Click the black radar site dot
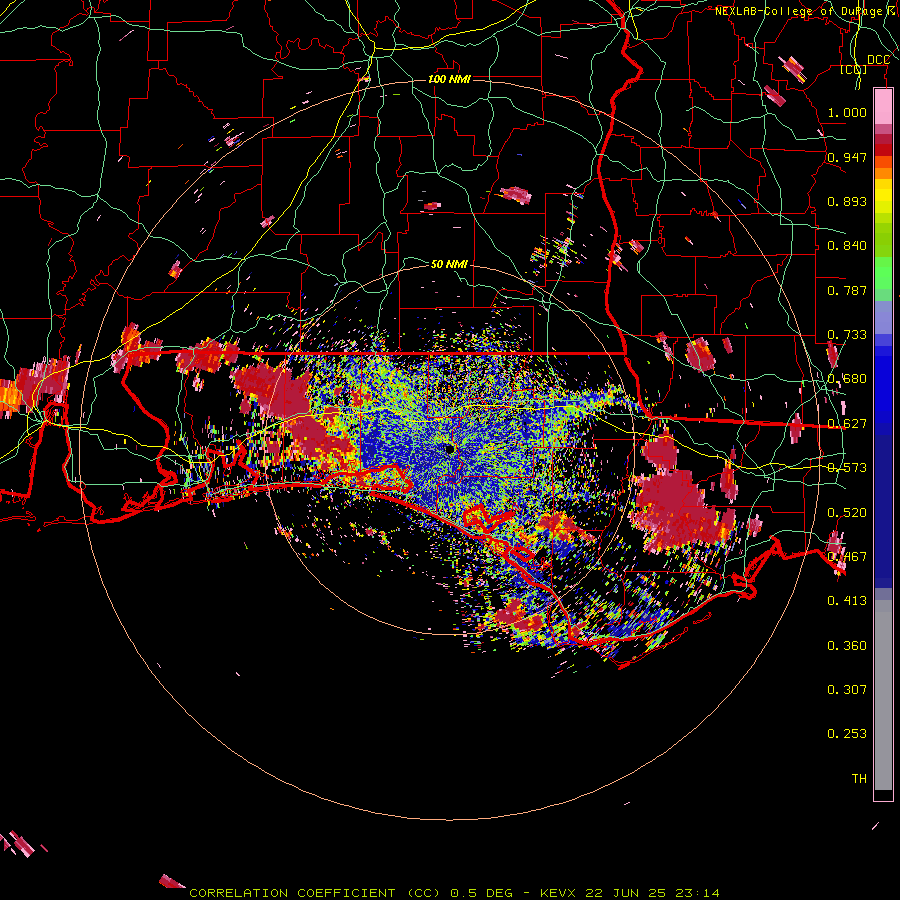 [x=450, y=449]
